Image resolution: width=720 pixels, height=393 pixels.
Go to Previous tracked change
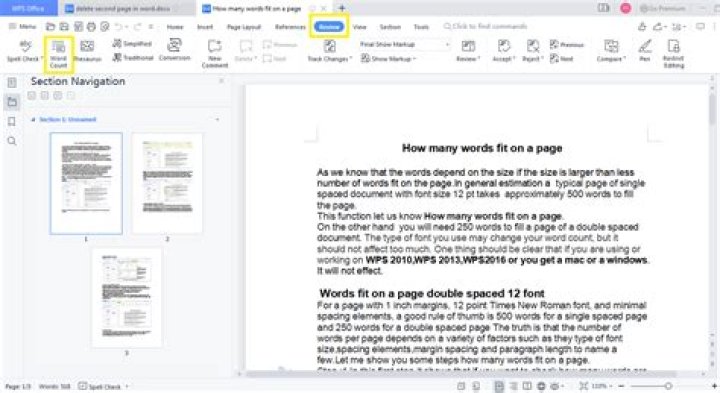pos(567,45)
